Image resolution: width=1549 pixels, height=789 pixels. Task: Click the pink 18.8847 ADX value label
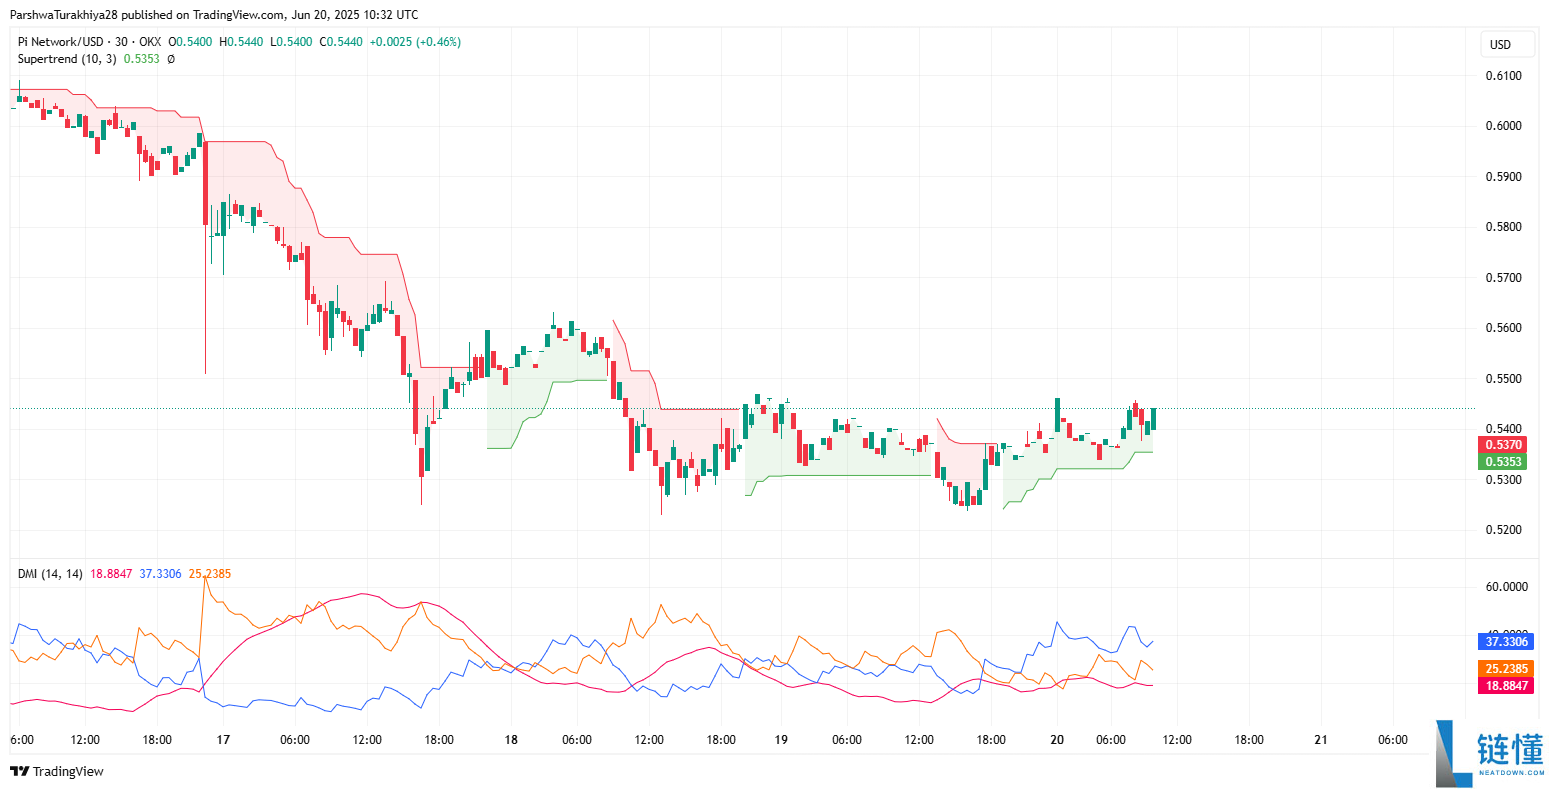pos(1504,686)
